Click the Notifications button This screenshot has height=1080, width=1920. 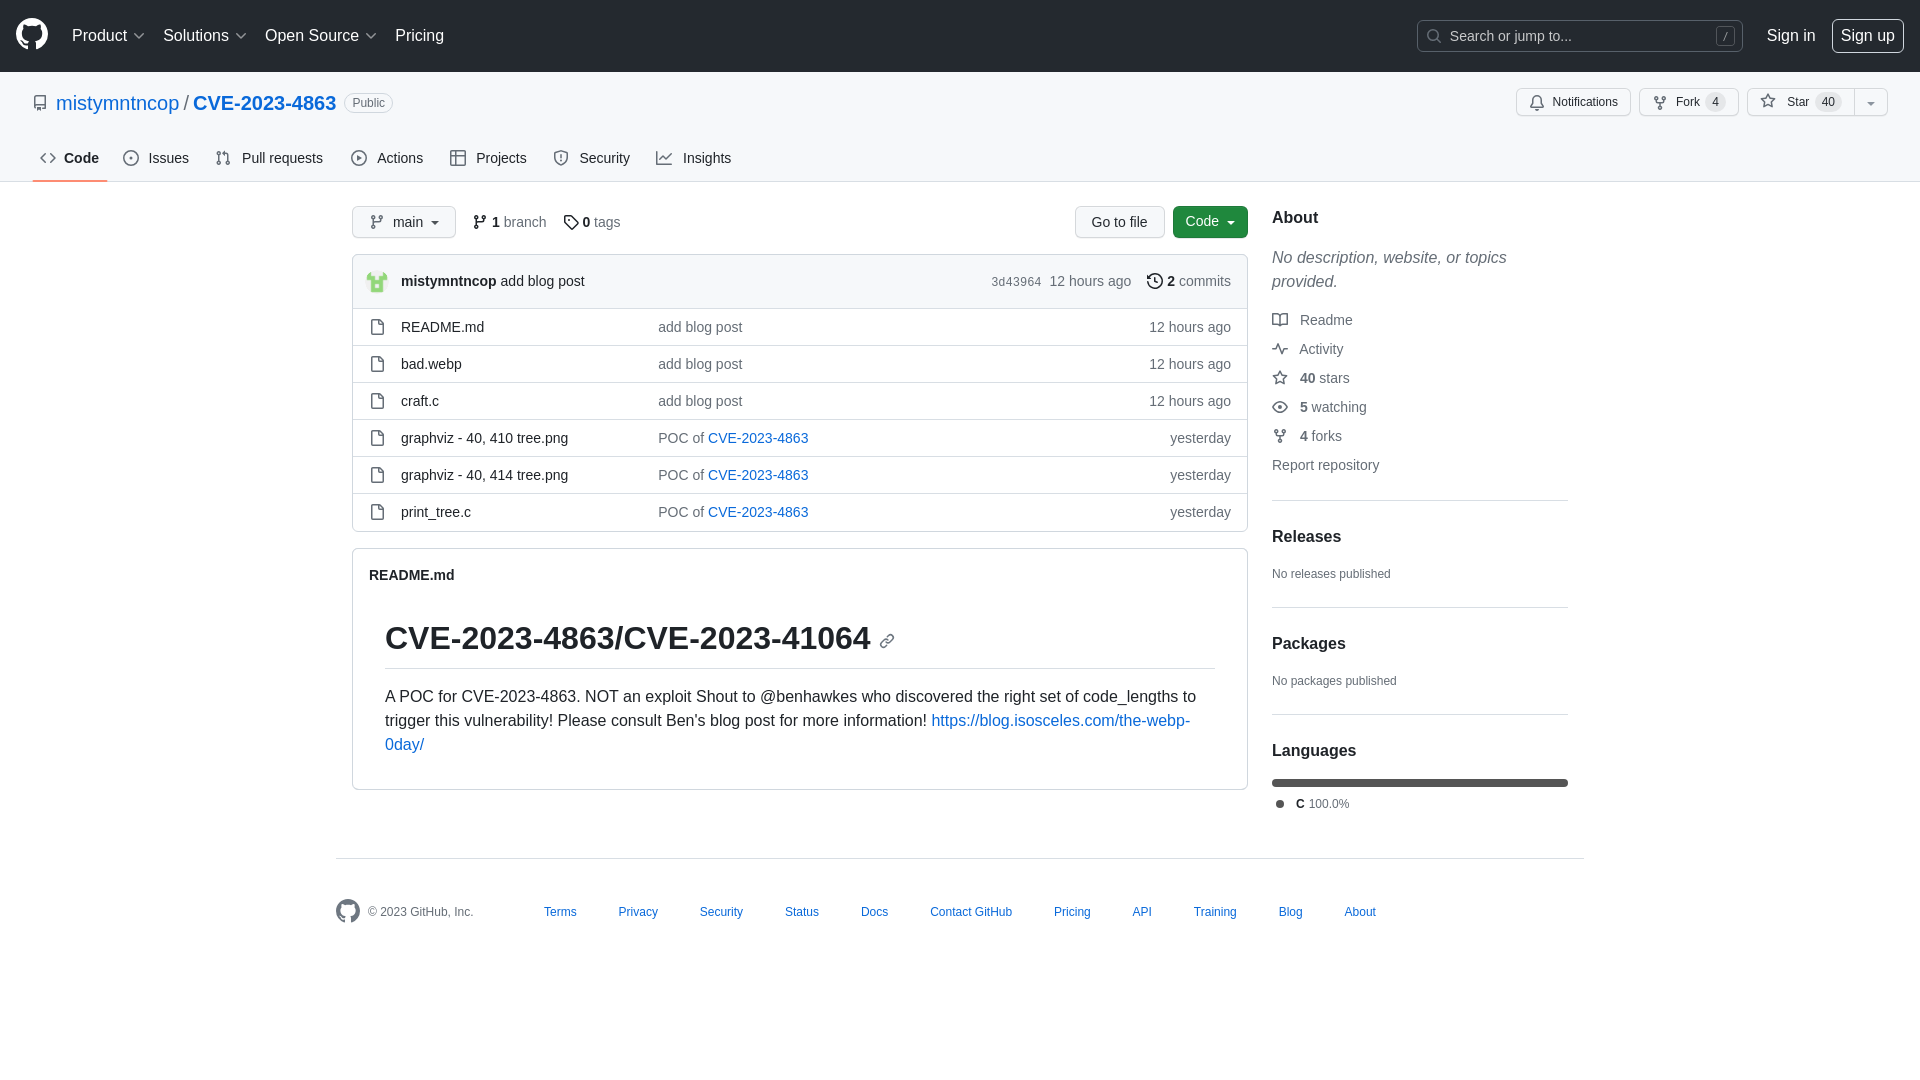[x=1573, y=102]
